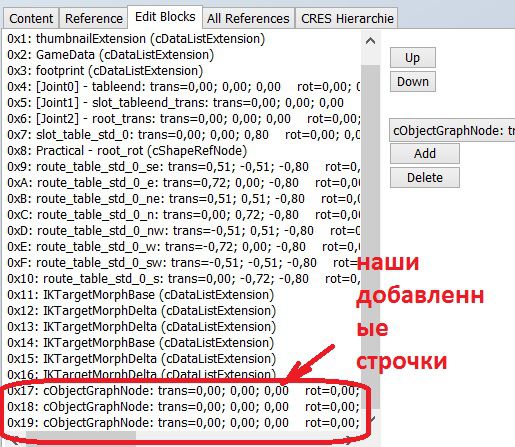Click the Up button
The height and width of the screenshot is (447, 515).
coord(413,58)
